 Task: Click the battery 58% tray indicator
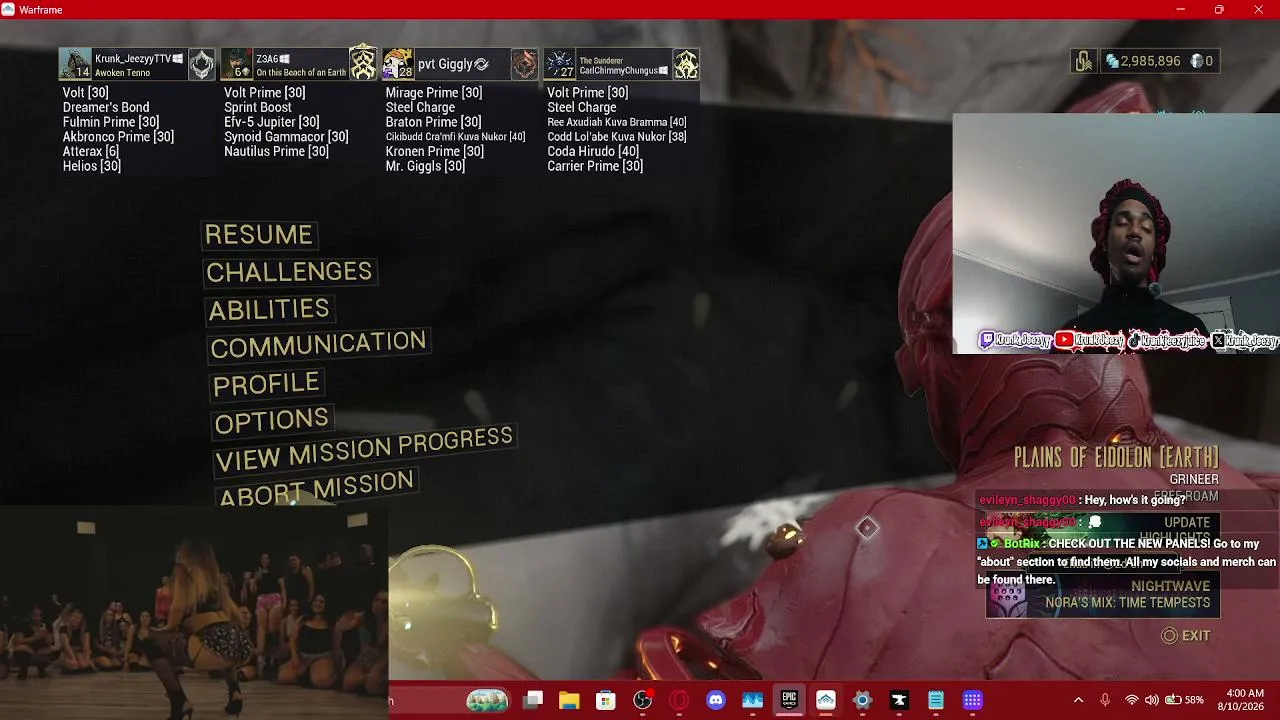coord(1184,700)
